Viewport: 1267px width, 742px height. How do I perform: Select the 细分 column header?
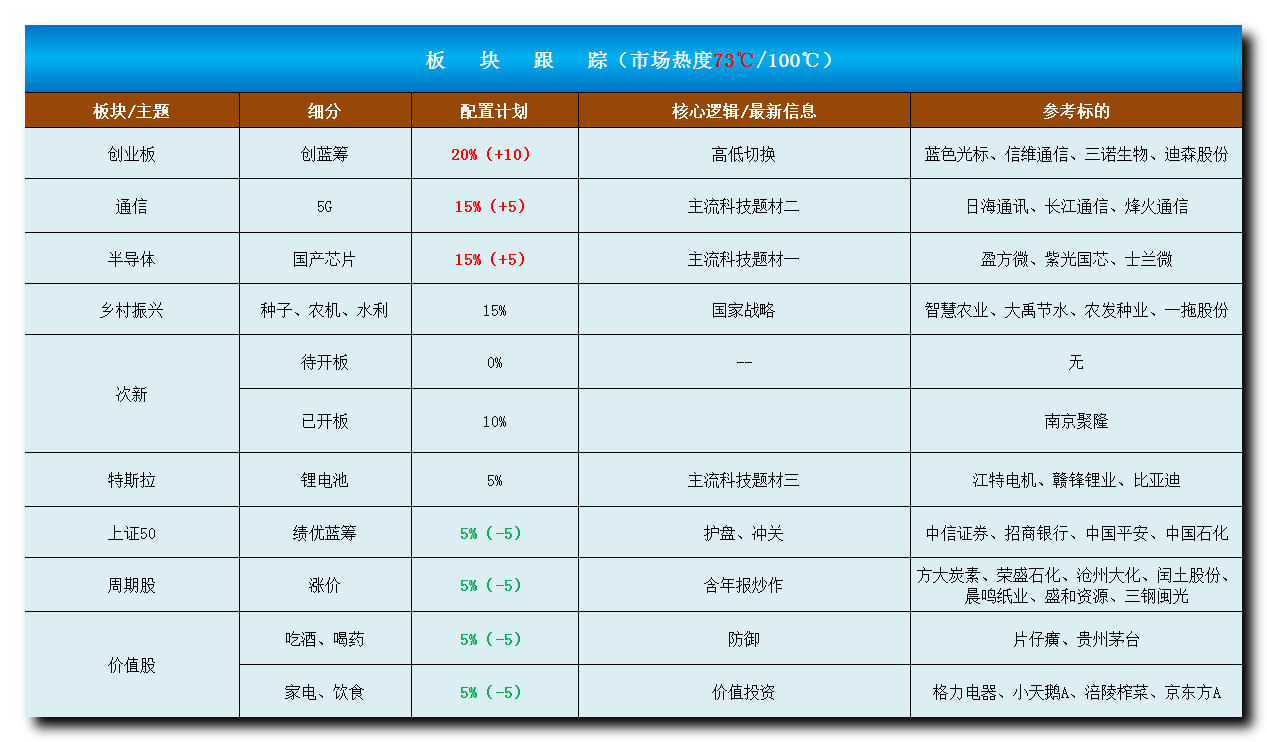pyautogui.click(x=325, y=111)
